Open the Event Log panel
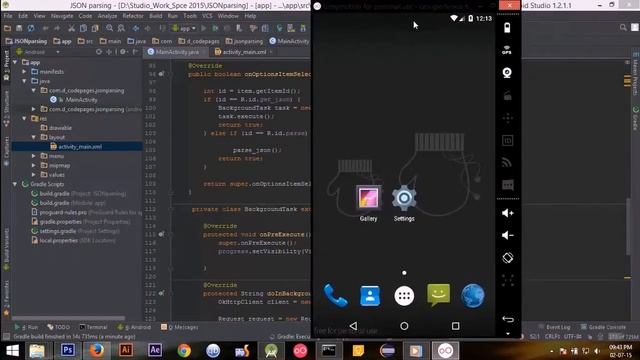The width and height of the screenshot is (640, 360). (x=554, y=327)
